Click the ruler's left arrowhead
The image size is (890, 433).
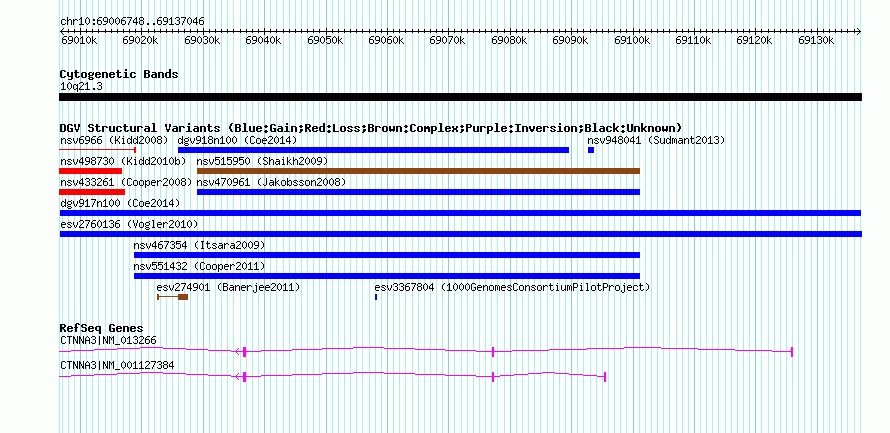tap(62, 31)
